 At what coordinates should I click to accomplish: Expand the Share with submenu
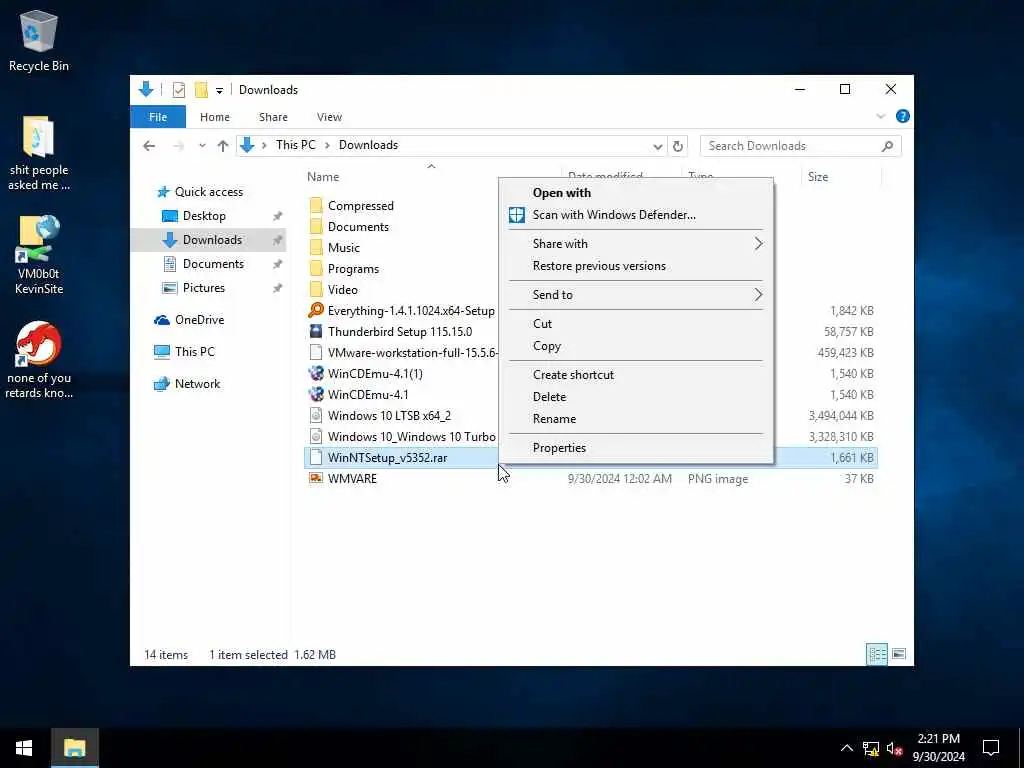pos(635,244)
